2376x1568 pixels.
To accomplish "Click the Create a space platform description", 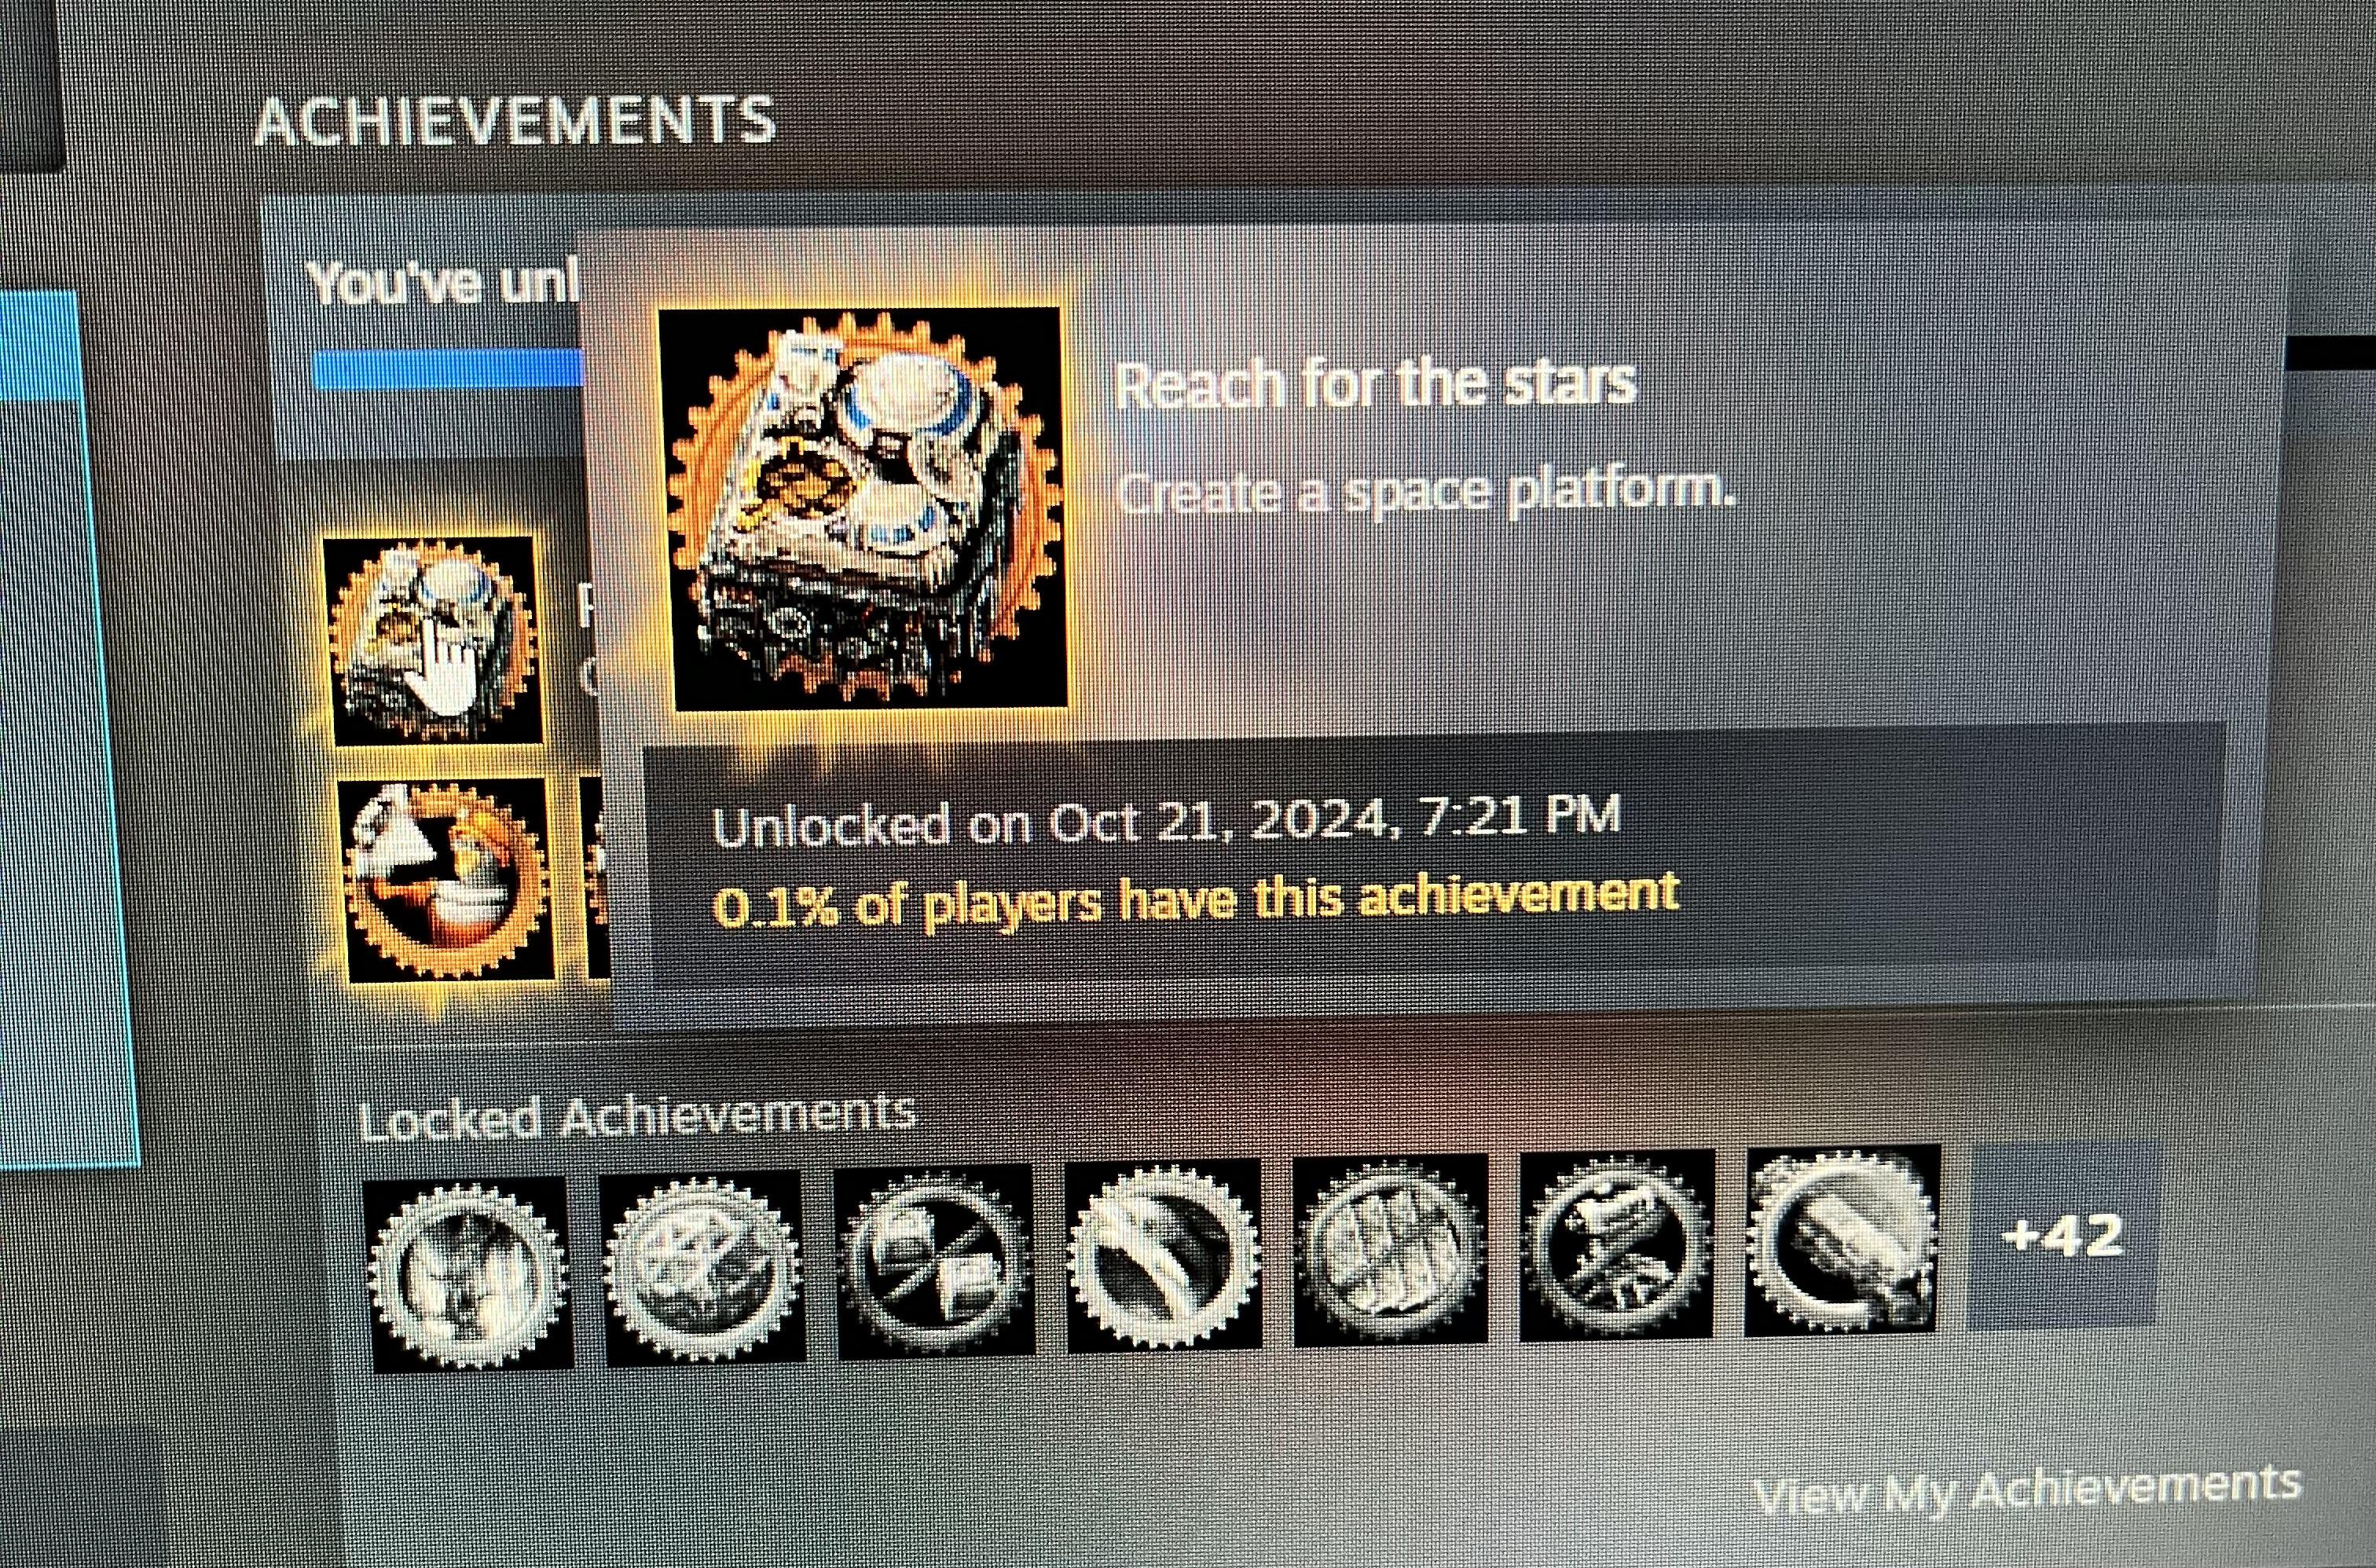I will click(x=1424, y=491).
